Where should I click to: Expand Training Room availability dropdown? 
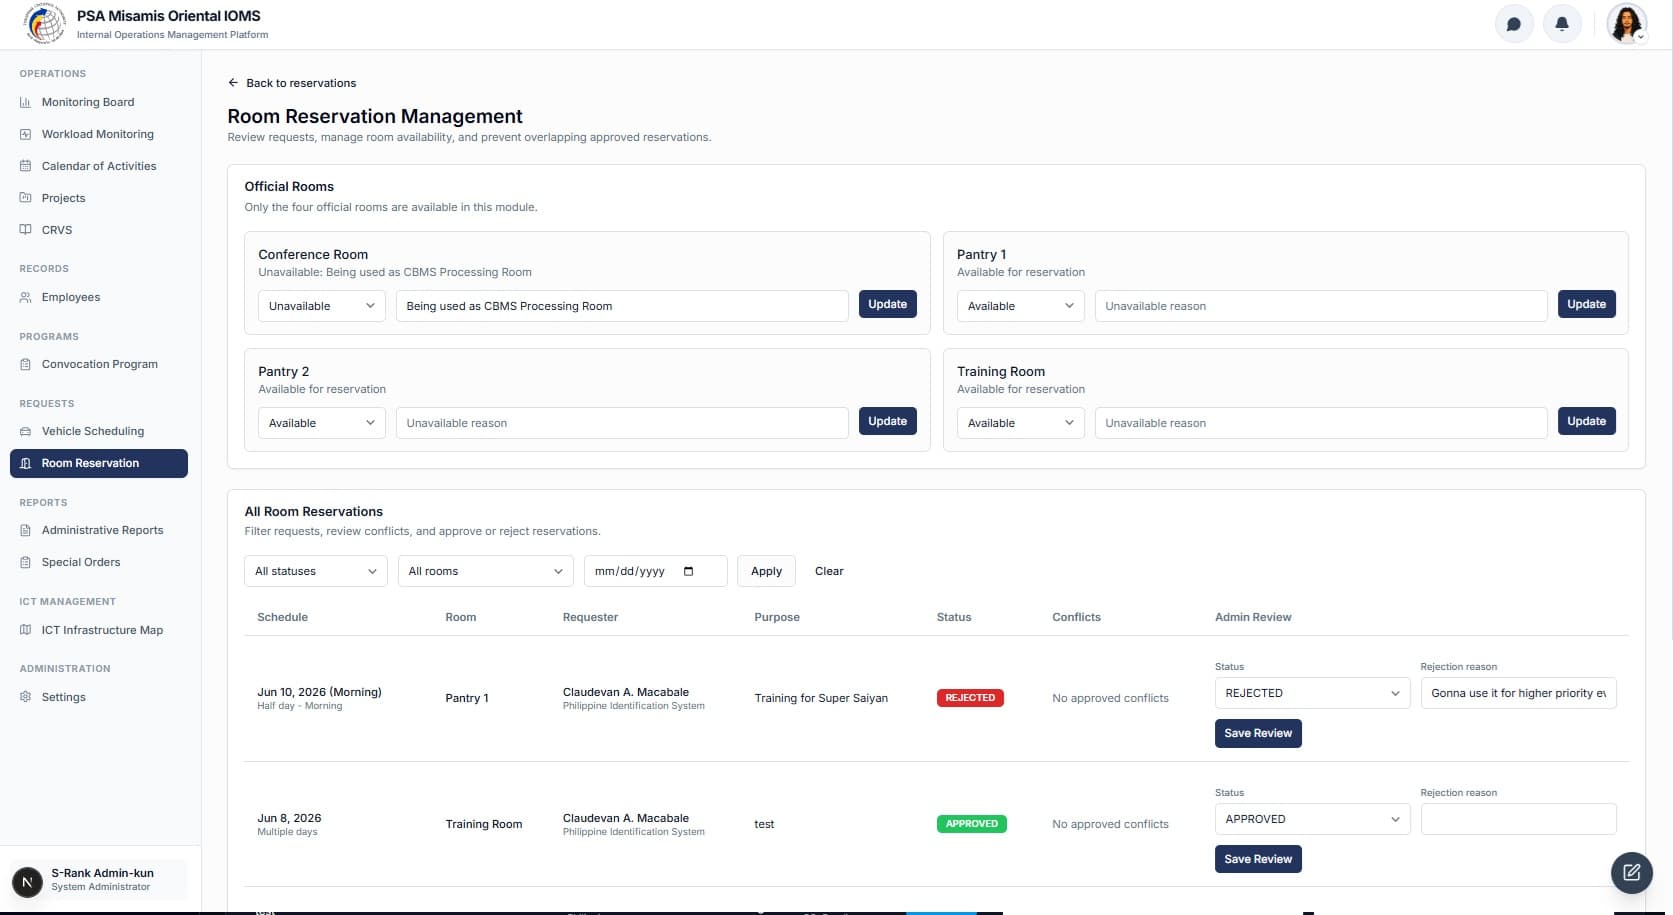point(1020,423)
